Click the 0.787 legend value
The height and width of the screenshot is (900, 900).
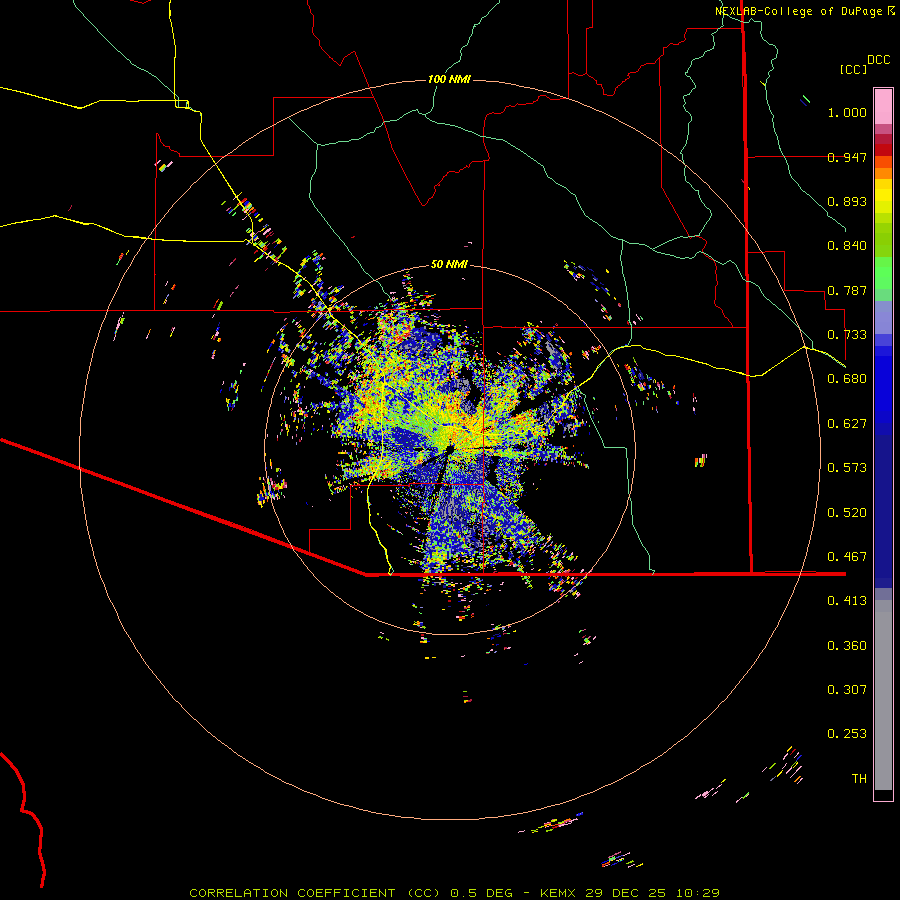click(847, 290)
